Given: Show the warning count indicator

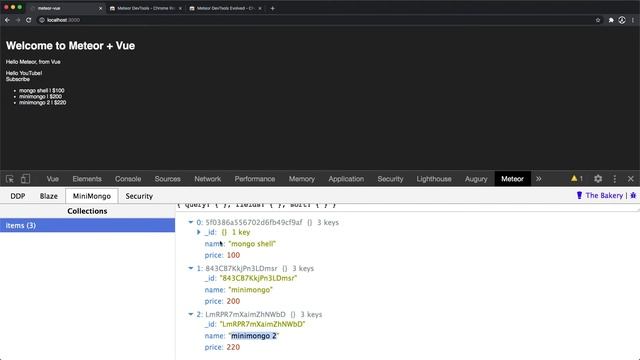Looking at the screenshot, I should tap(577, 179).
